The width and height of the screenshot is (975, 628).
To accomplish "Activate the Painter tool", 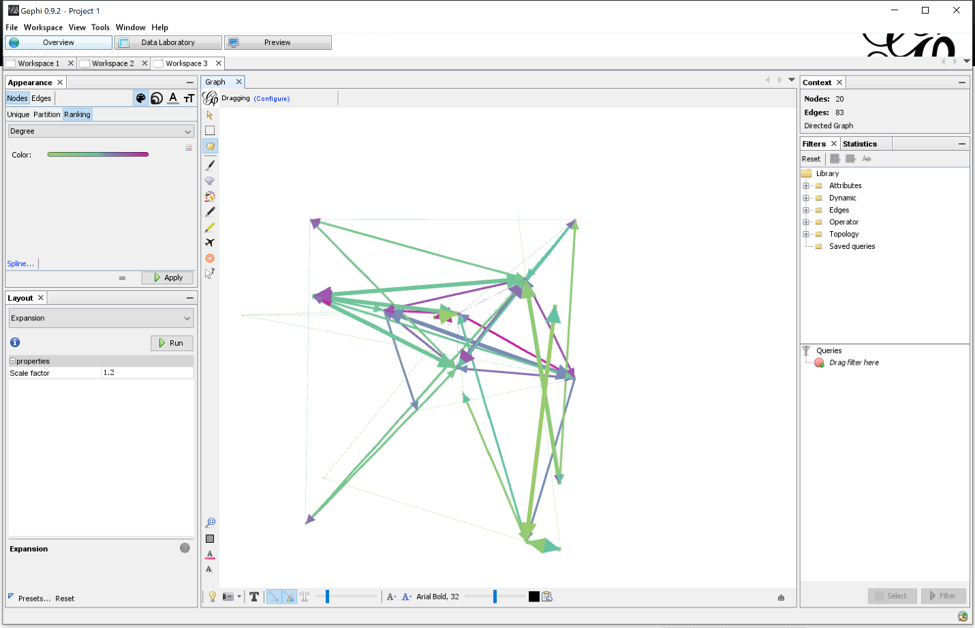I will pos(211,165).
